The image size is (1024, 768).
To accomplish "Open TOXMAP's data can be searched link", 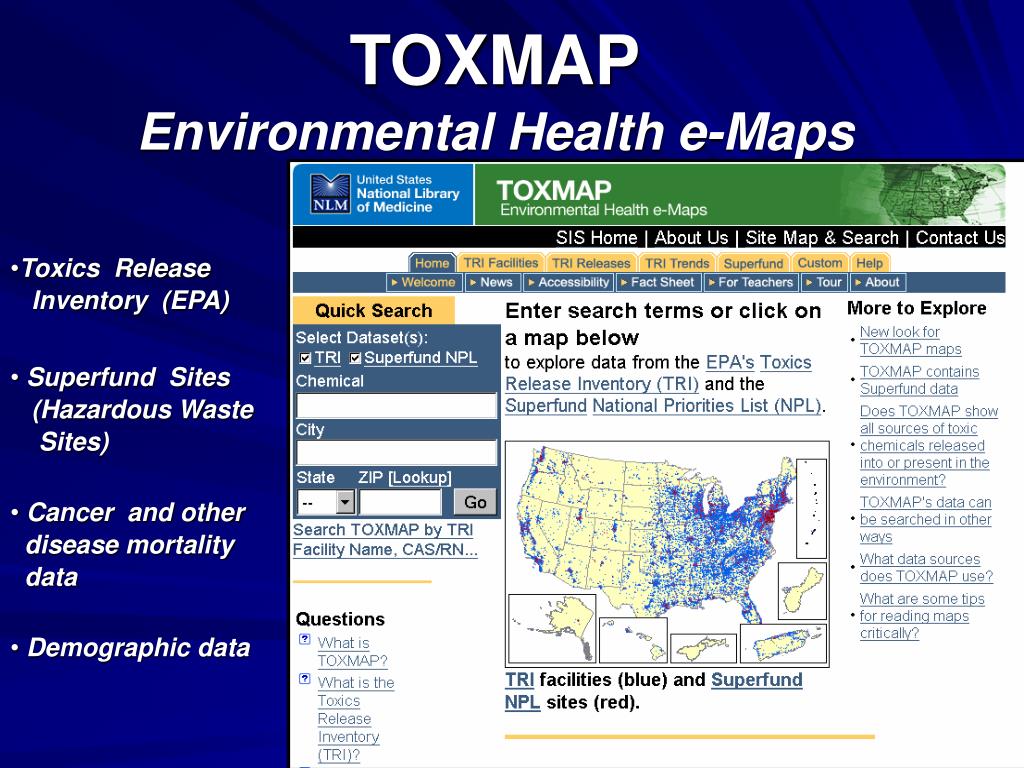I will pyautogui.click(x=925, y=520).
